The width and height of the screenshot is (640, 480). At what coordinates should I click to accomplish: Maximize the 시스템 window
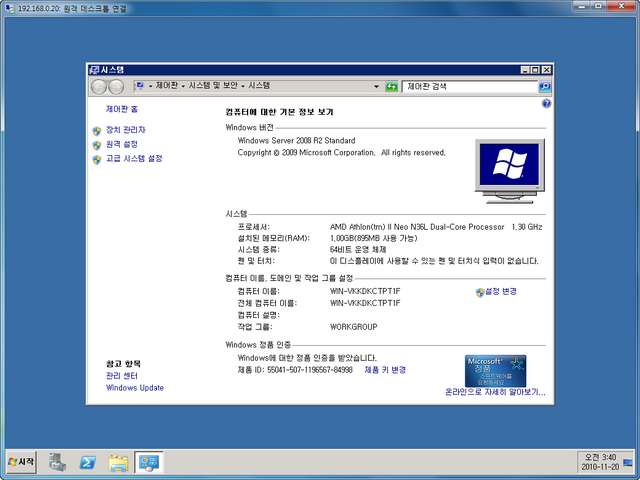(x=536, y=70)
